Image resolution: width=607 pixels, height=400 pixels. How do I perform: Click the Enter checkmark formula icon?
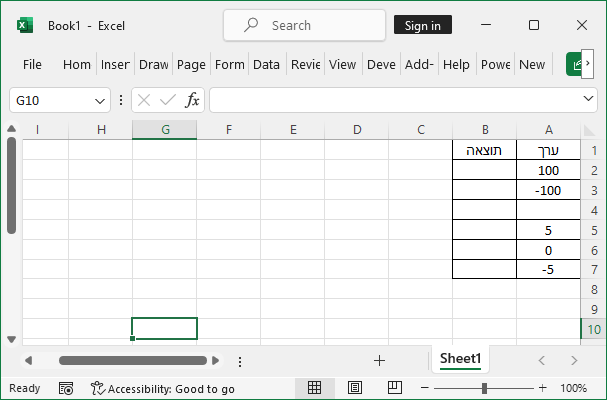[167, 100]
